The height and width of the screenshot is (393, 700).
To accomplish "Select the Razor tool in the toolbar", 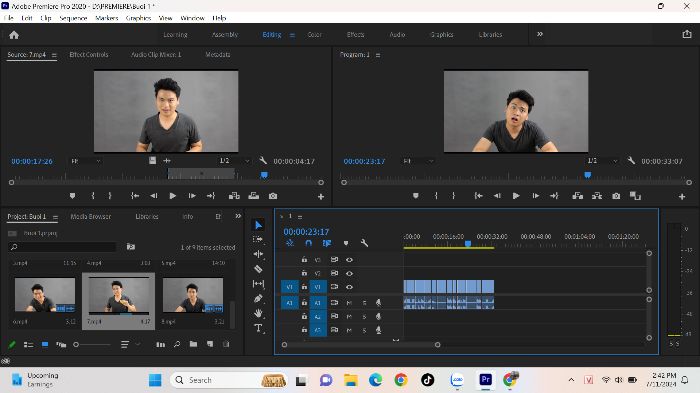I will 258,269.
